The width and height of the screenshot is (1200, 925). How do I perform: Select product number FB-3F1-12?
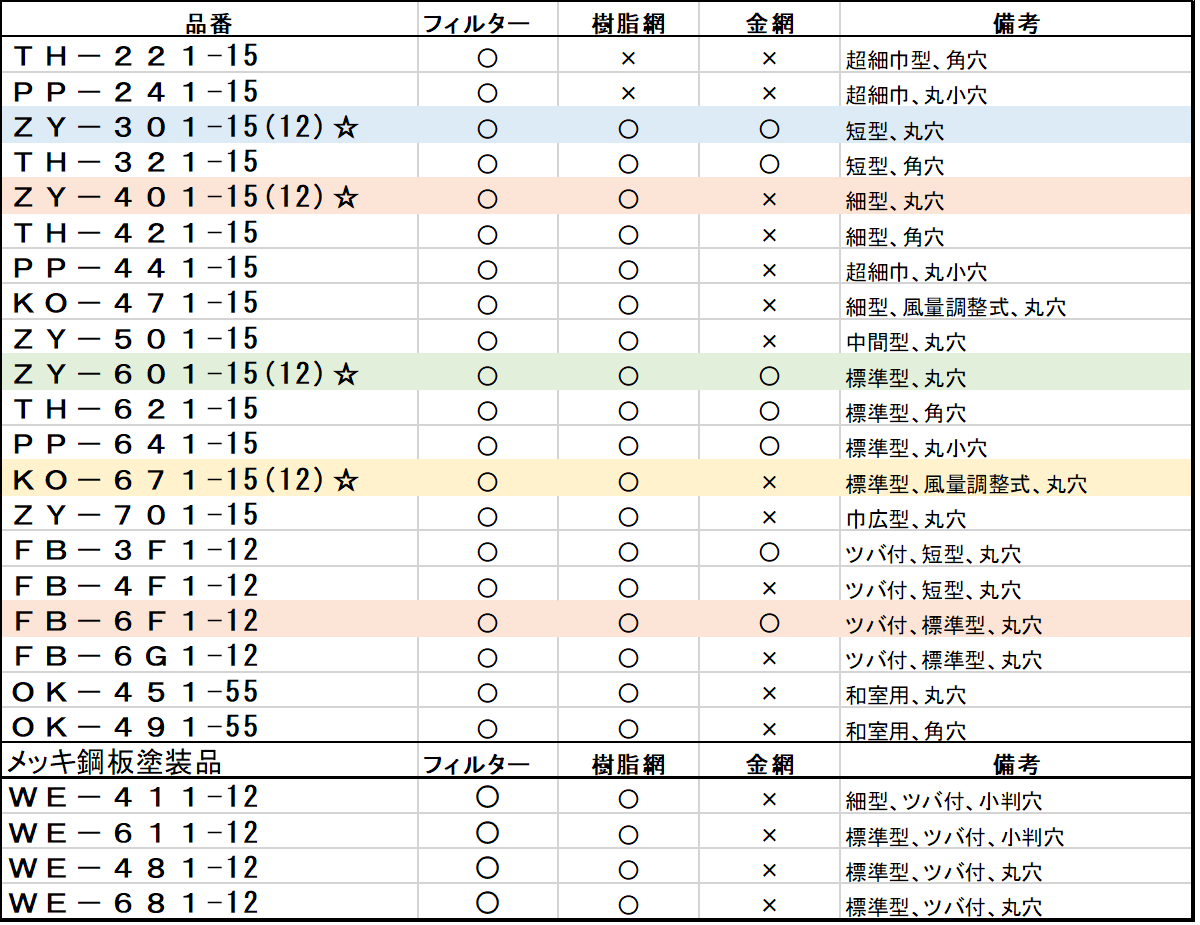(136, 550)
